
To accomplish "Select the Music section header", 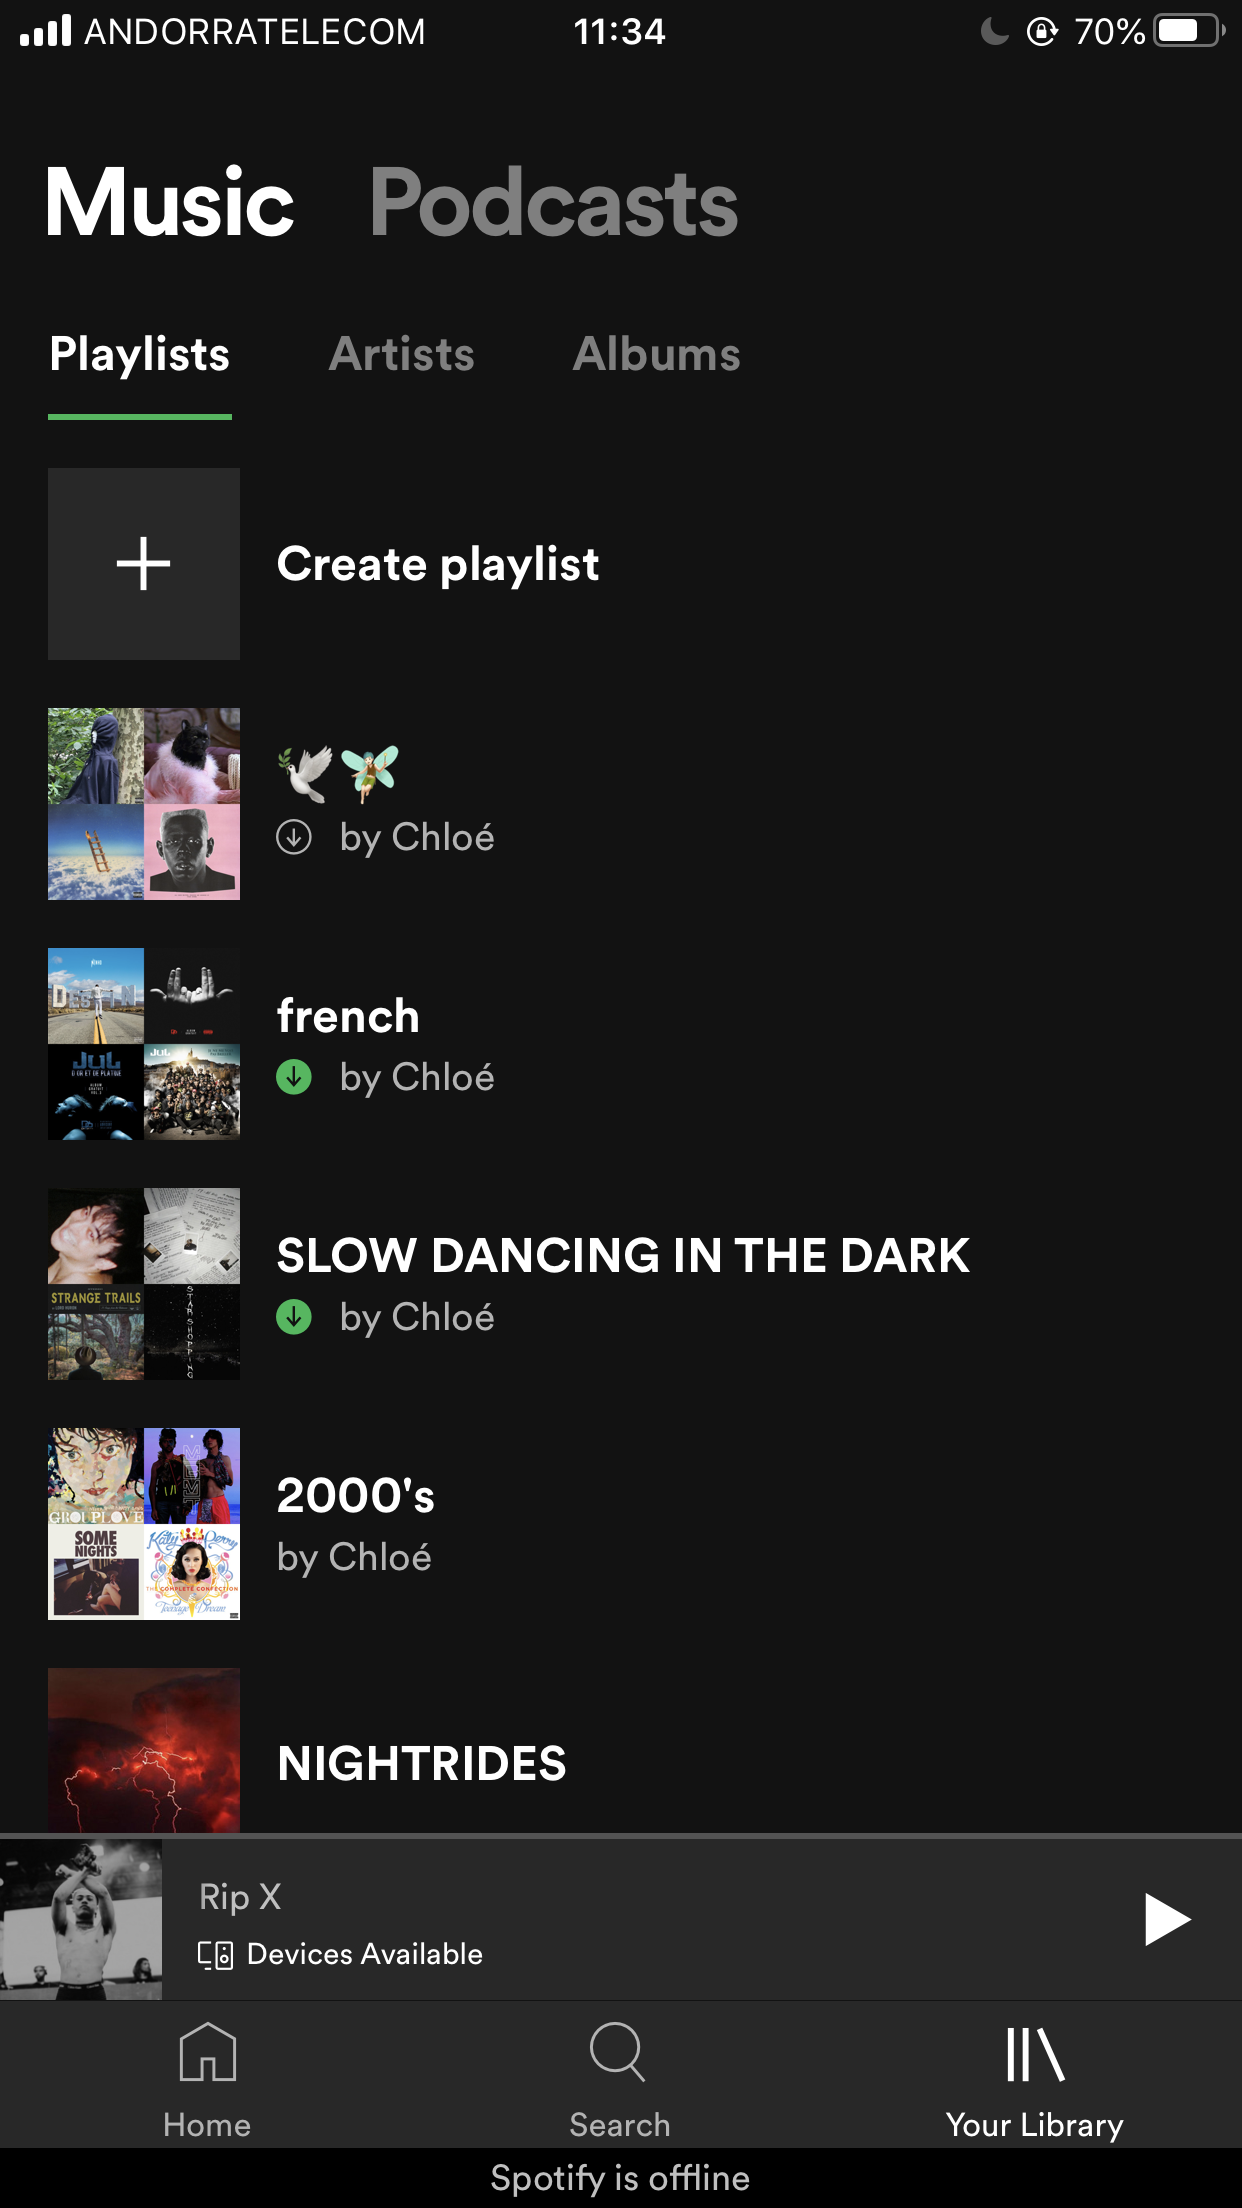I will point(170,204).
